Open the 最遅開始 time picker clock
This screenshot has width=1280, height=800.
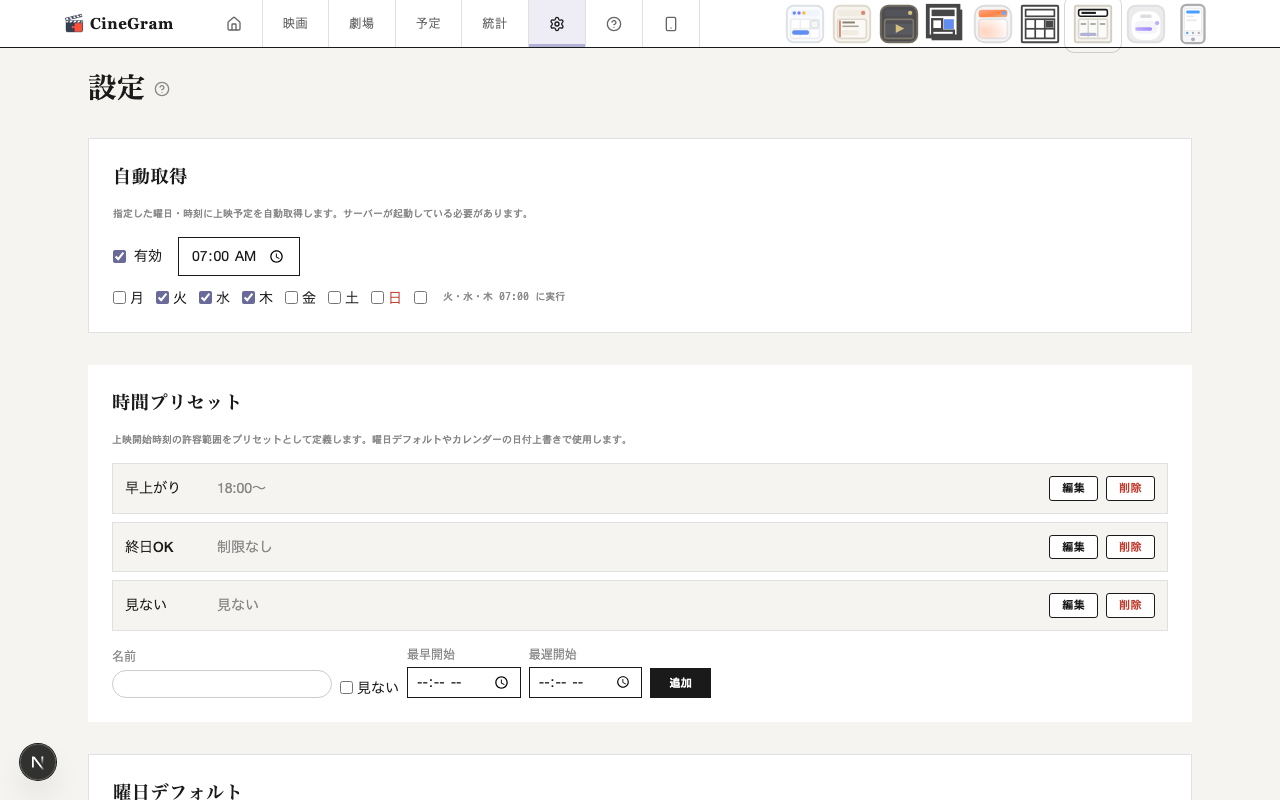pos(624,682)
